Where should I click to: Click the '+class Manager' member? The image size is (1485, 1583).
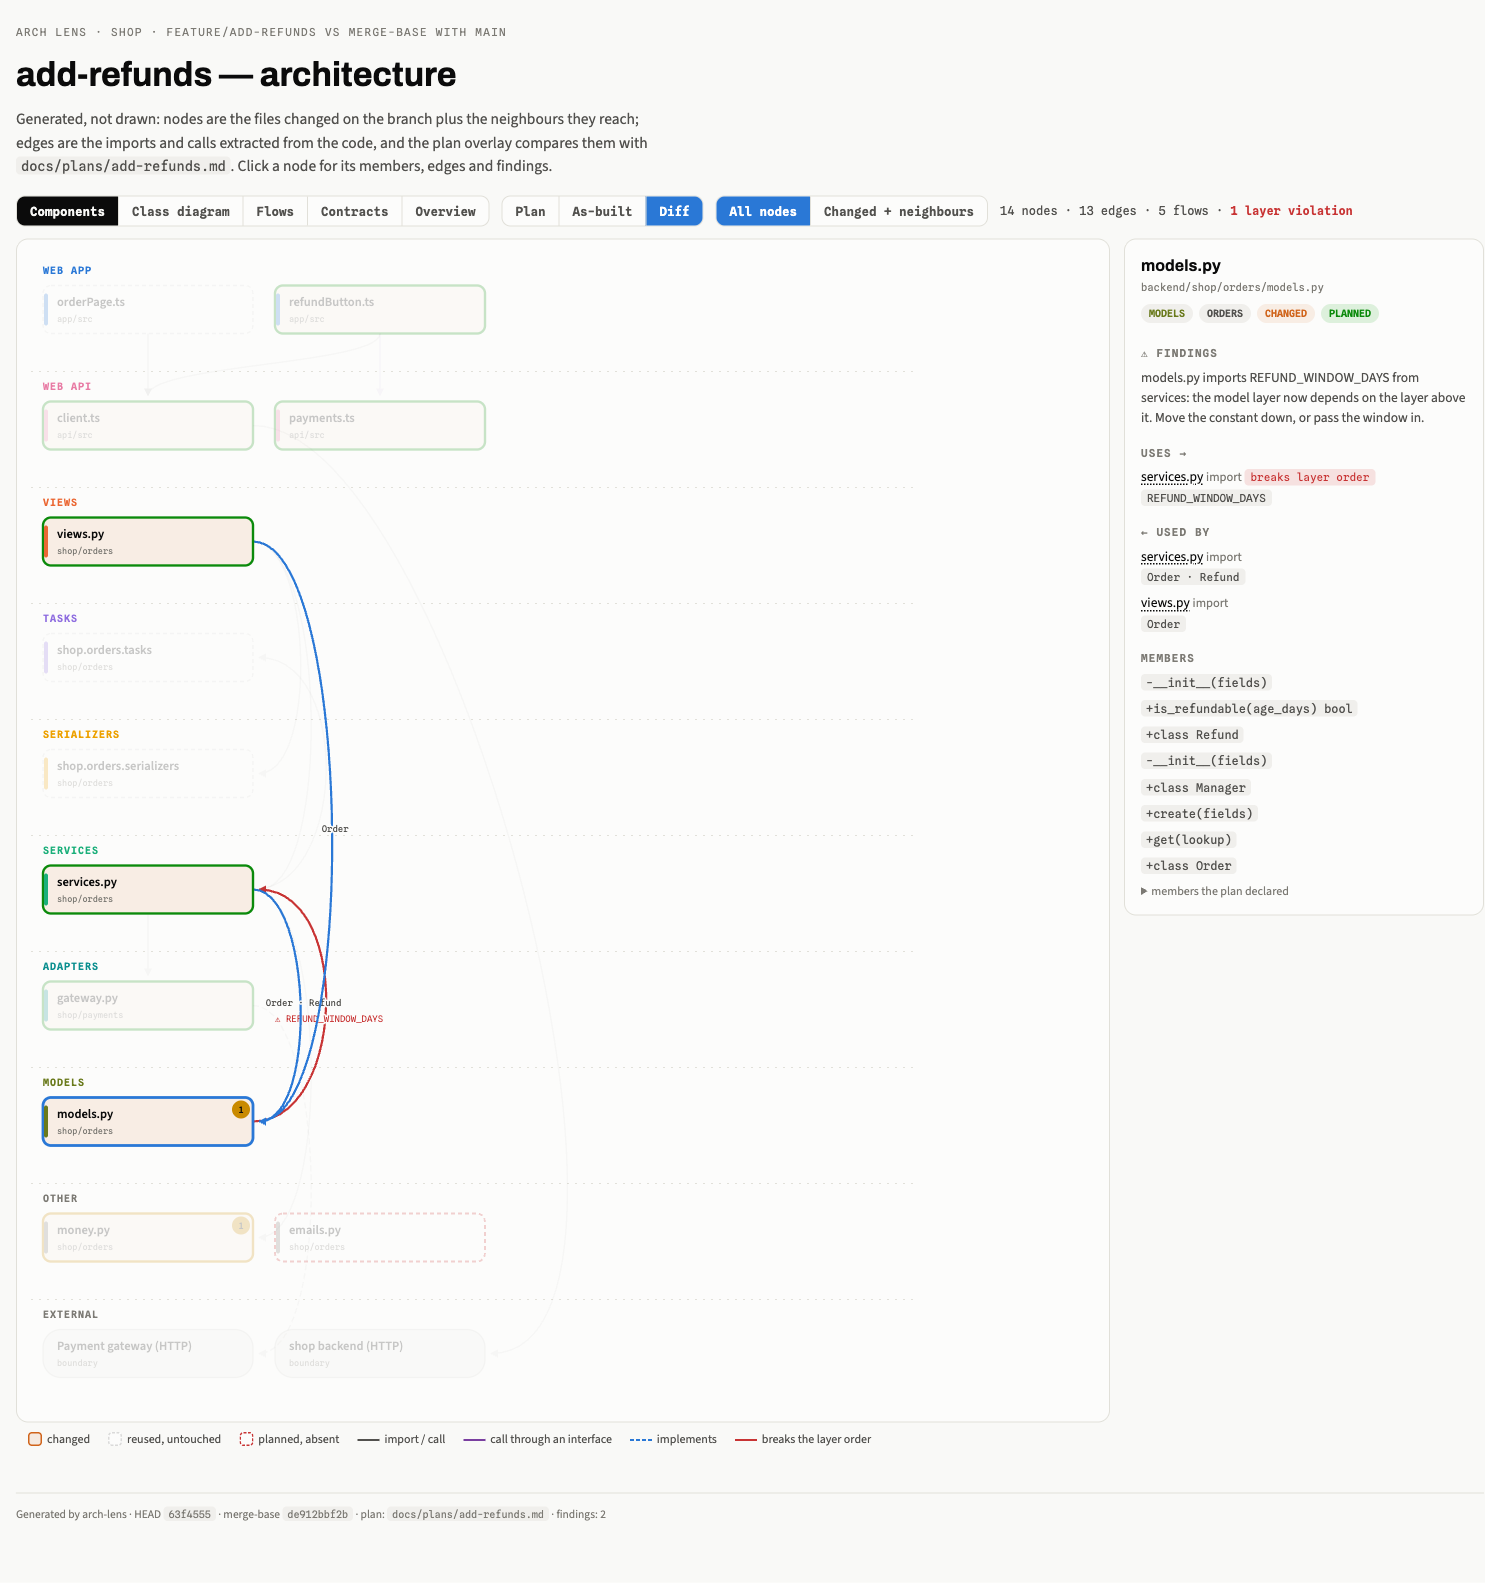1196,788
